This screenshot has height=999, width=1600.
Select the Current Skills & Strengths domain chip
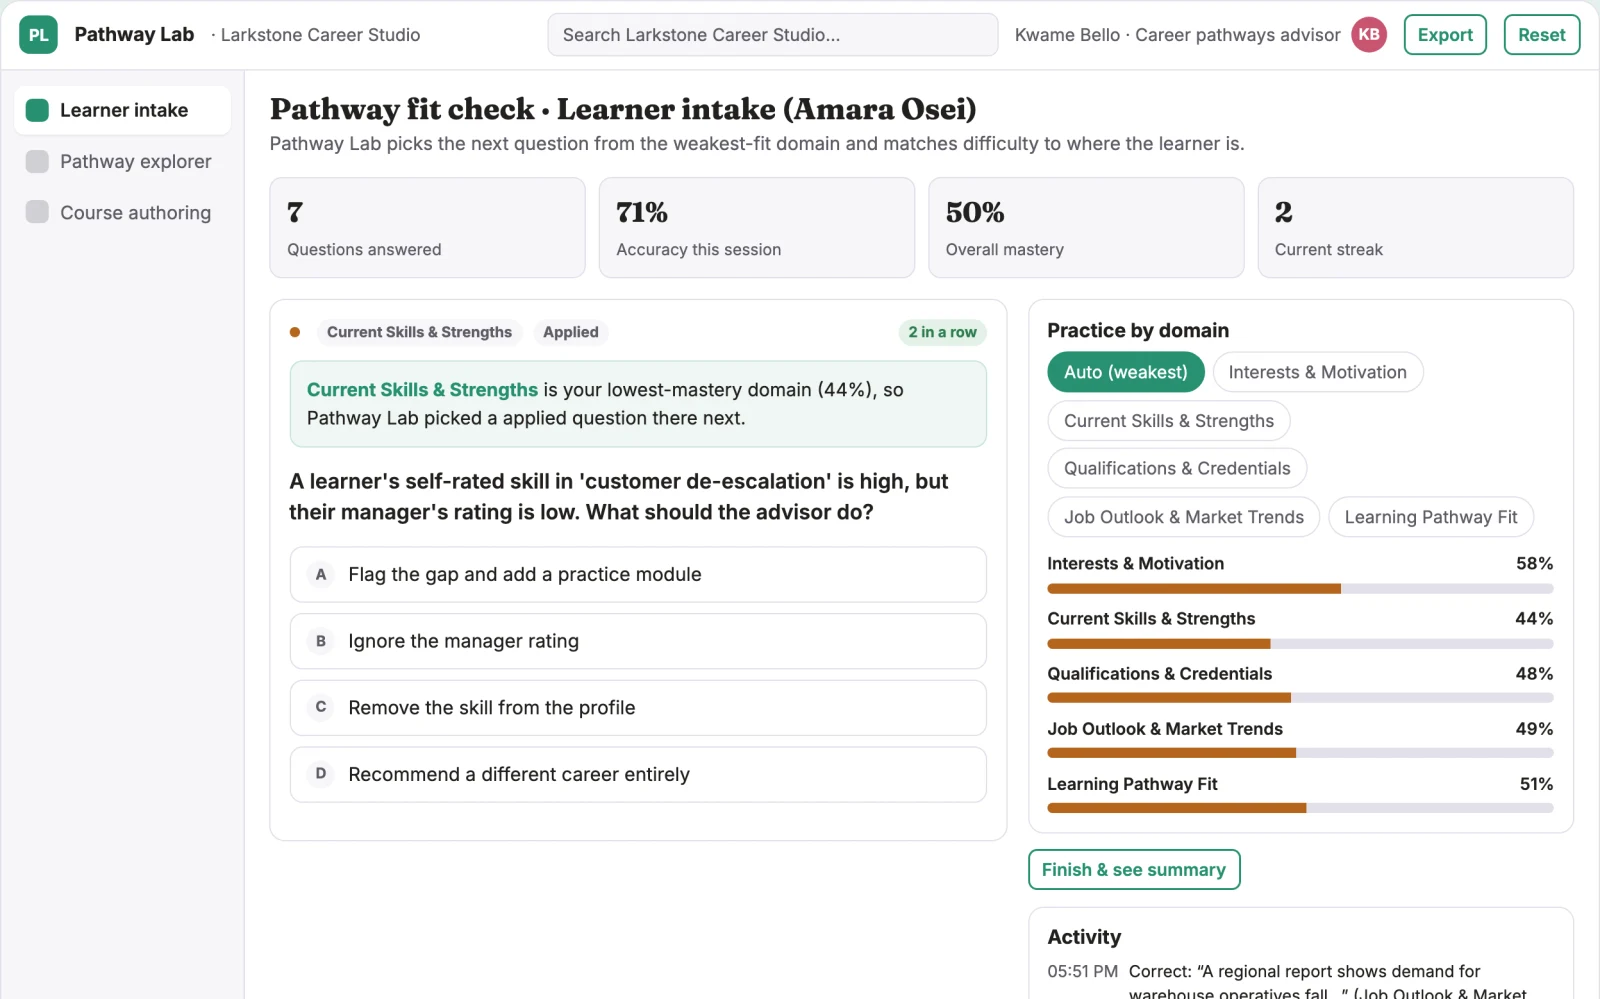1169,421
